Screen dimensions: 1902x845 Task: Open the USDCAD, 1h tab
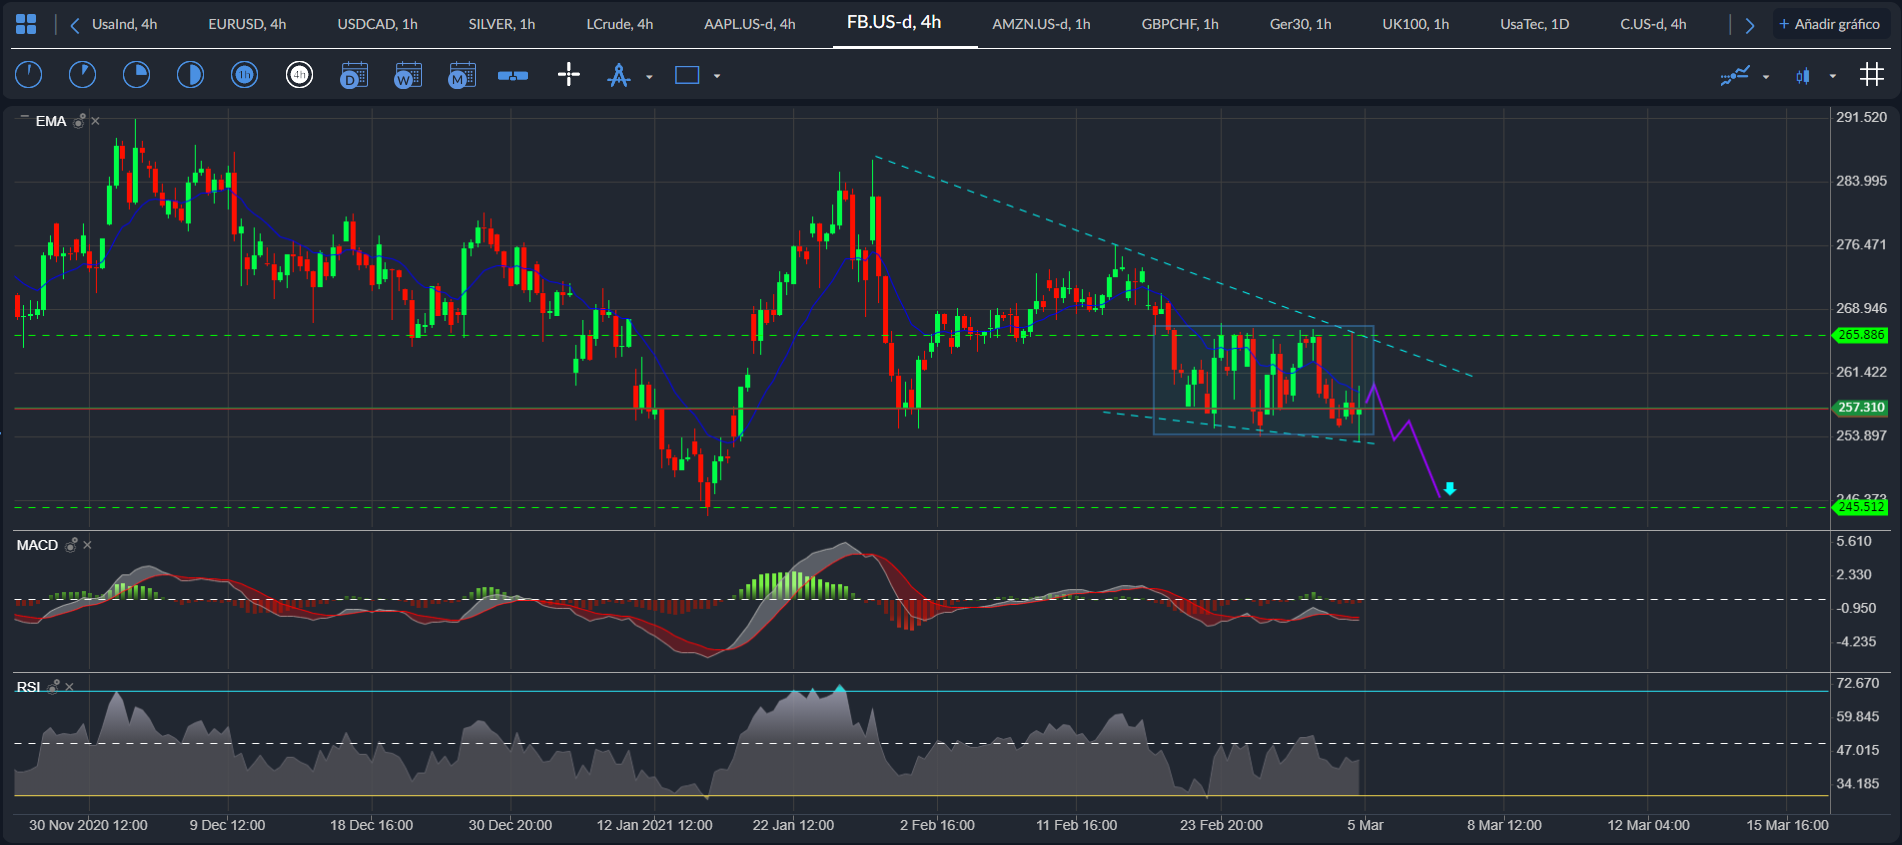tap(378, 24)
